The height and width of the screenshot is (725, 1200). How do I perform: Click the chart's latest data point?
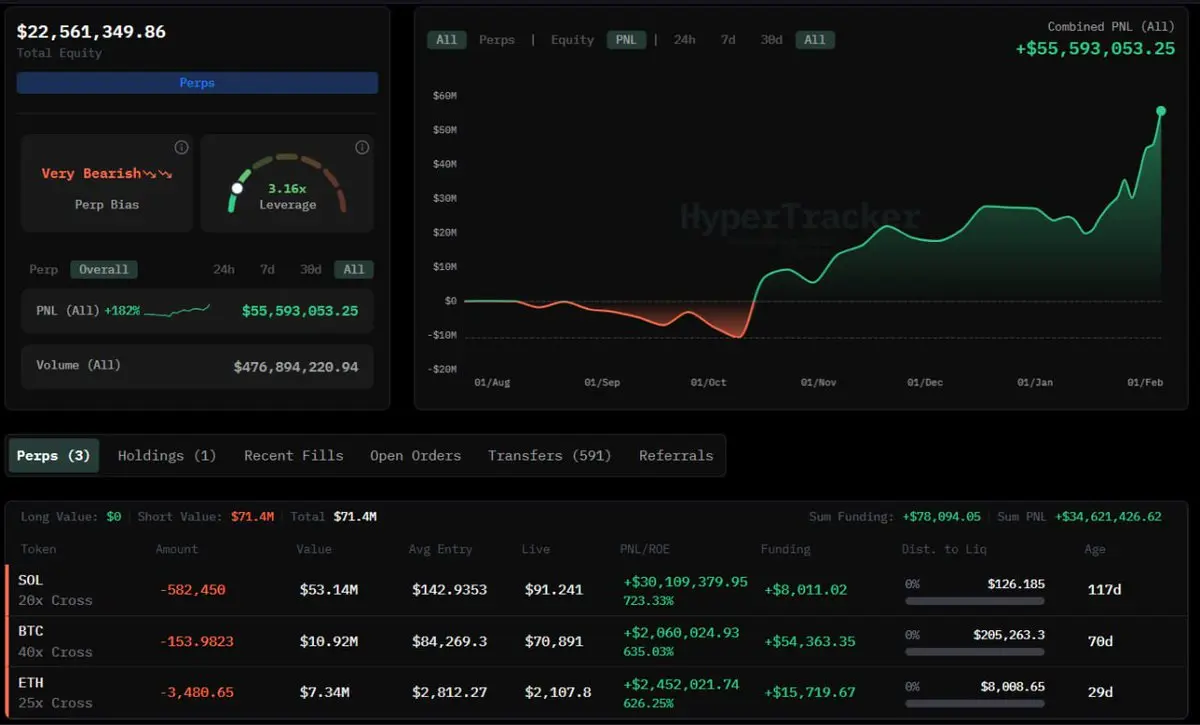pyautogui.click(x=1161, y=111)
